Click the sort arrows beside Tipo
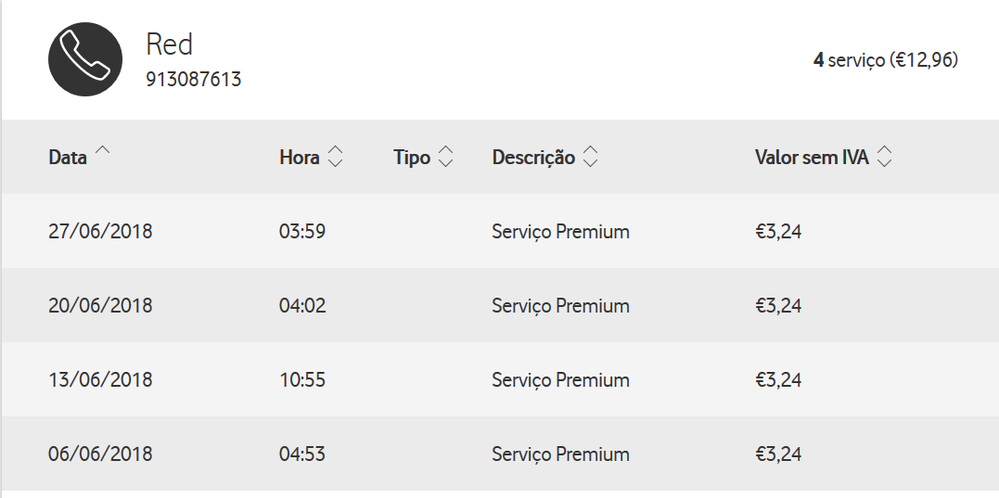999x498 pixels. point(446,157)
